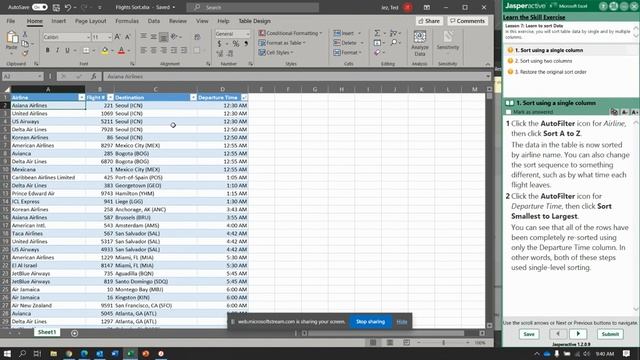The width and height of the screenshot is (640, 360).
Task: Add a new sheet with plus icon
Action: pos(74,333)
